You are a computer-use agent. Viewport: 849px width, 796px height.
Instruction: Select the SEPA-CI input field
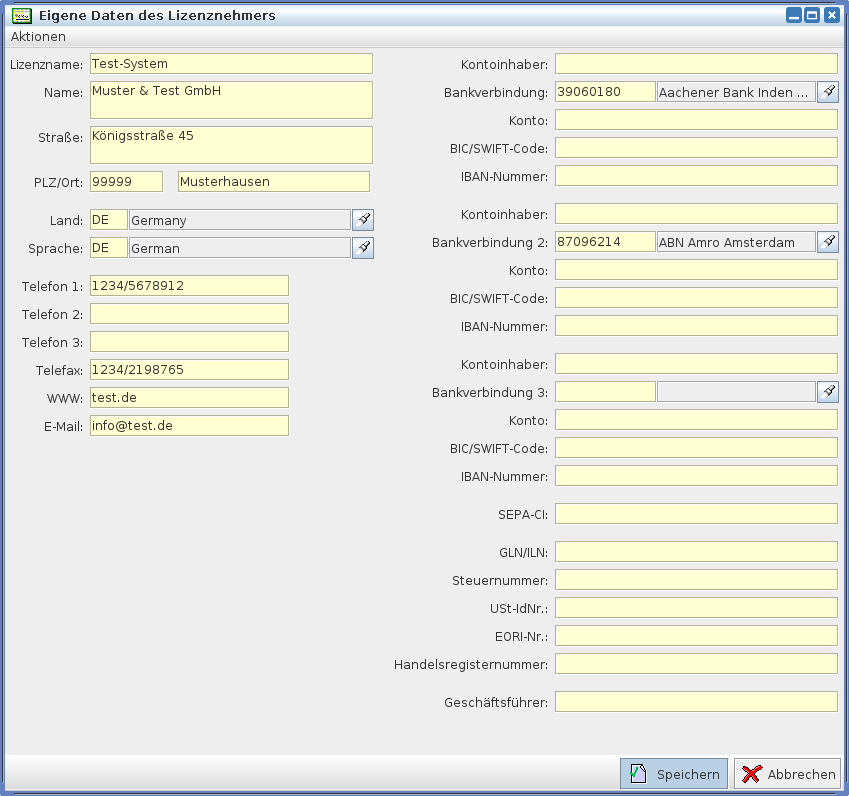(696, 514)
